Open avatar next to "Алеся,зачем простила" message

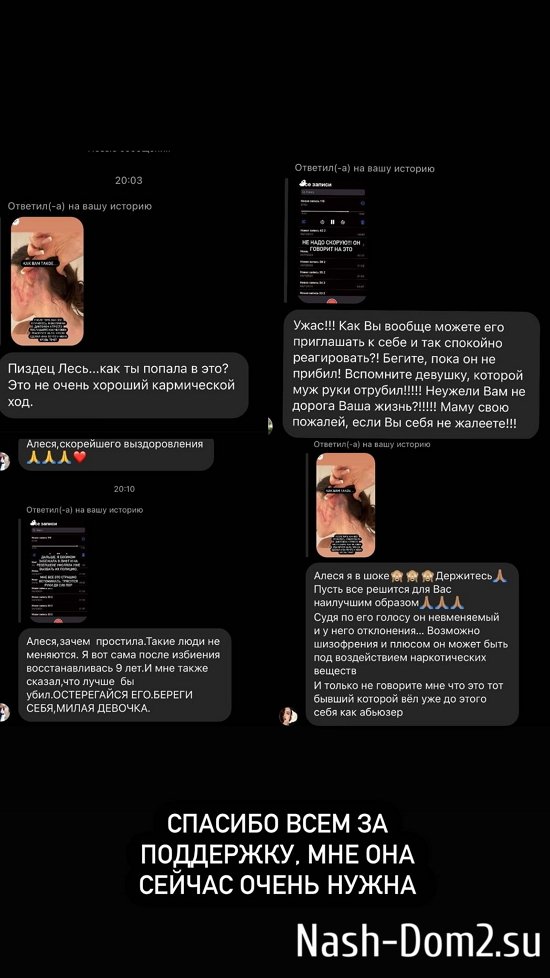pyautogui.click(x=3, y=712)
